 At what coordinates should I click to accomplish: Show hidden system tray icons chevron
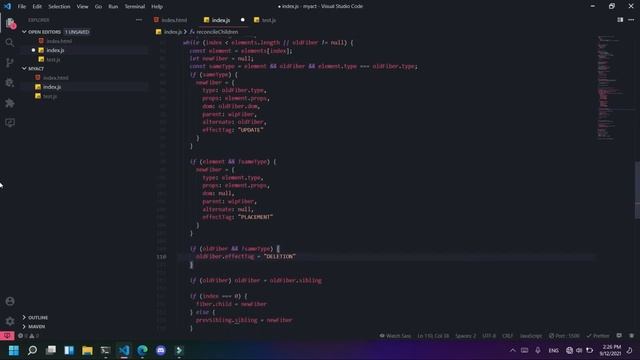click(x=513, y=350)
